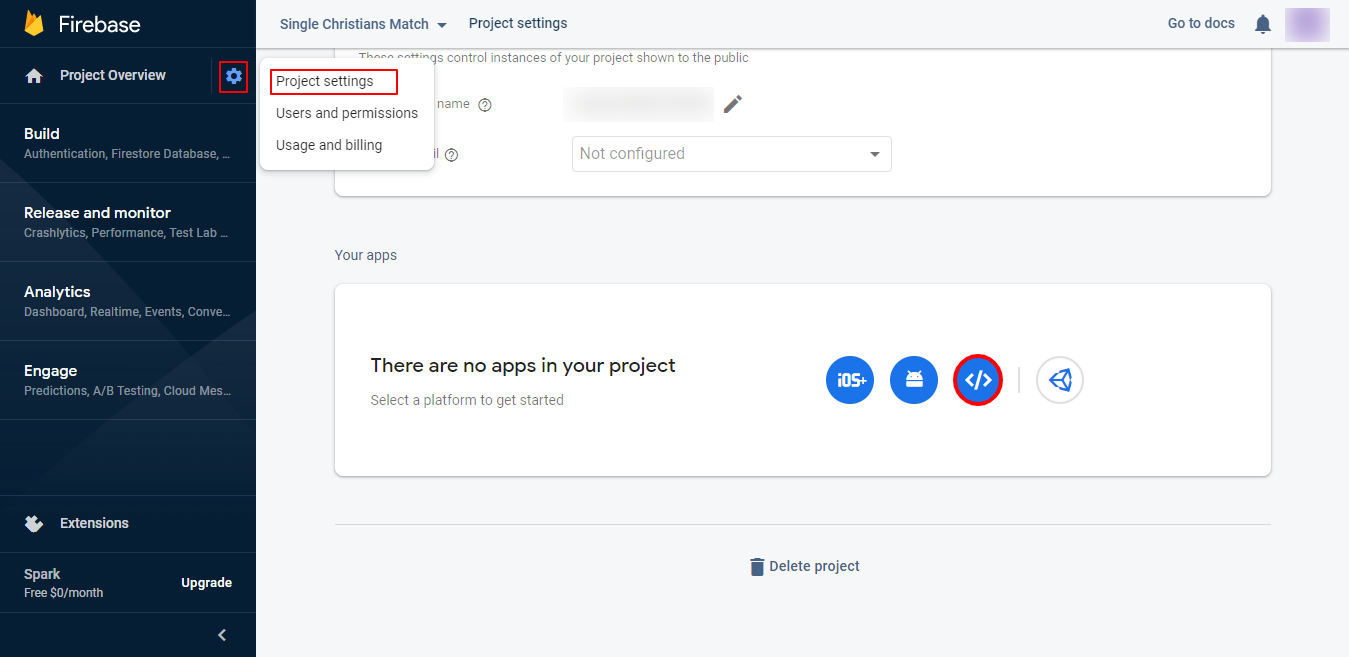Click the blurred public-facing name field

(x=638, y=104)
